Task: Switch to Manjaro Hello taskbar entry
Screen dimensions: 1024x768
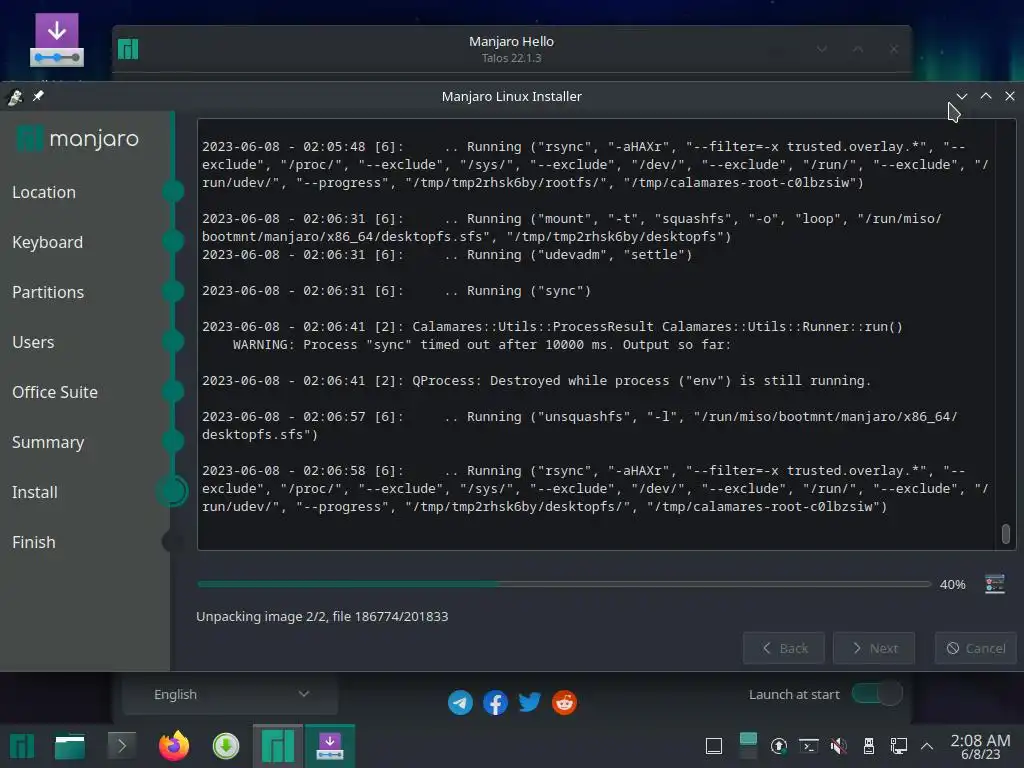Action: tap(278, 746)
